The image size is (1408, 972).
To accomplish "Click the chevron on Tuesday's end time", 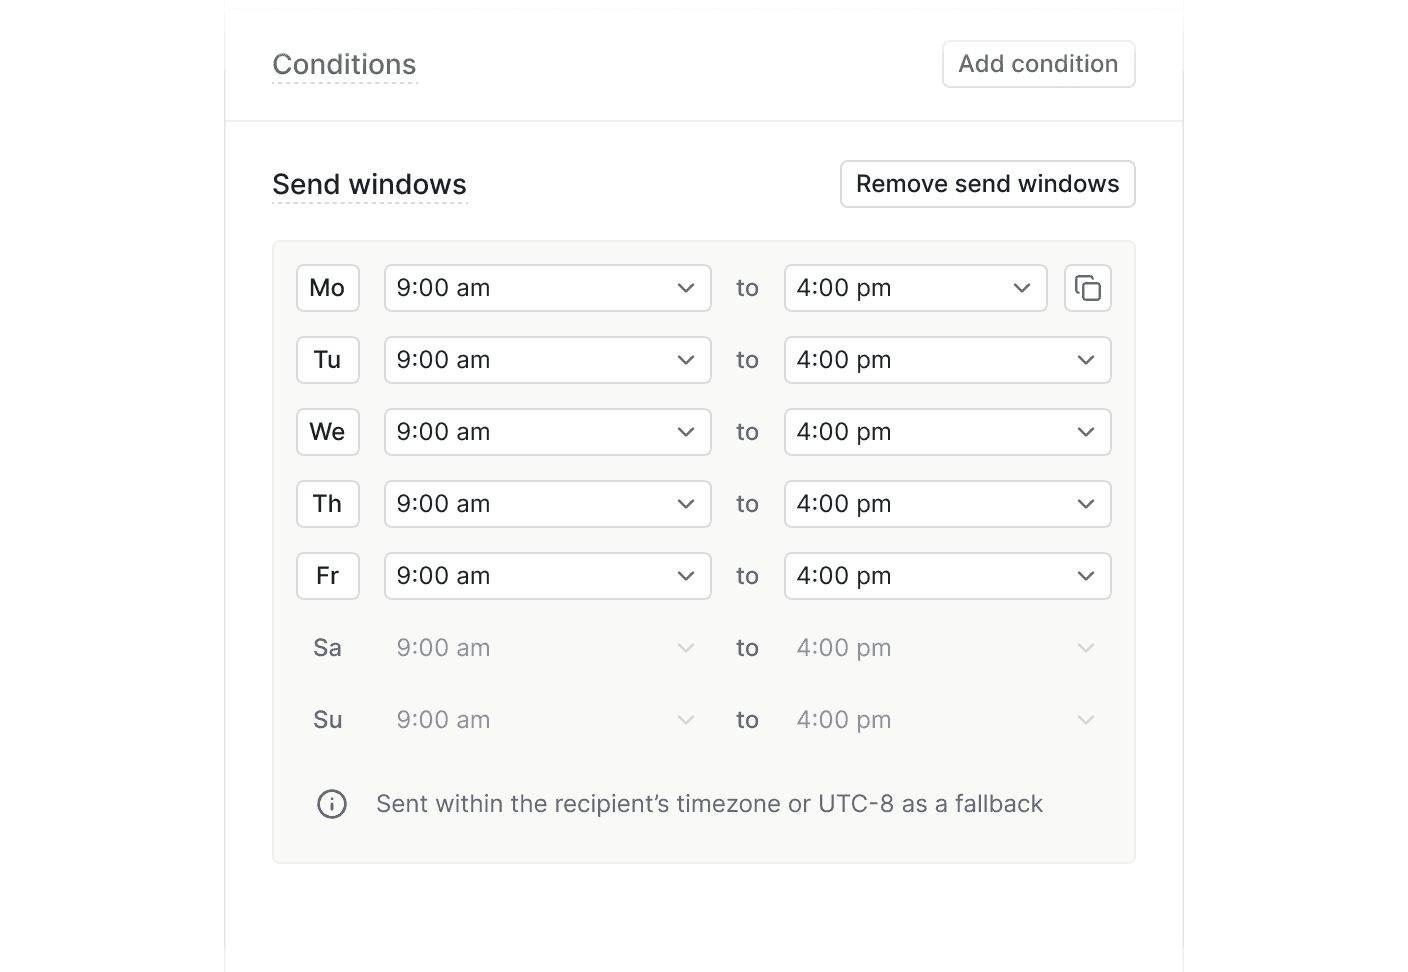I will [1086, 360].
